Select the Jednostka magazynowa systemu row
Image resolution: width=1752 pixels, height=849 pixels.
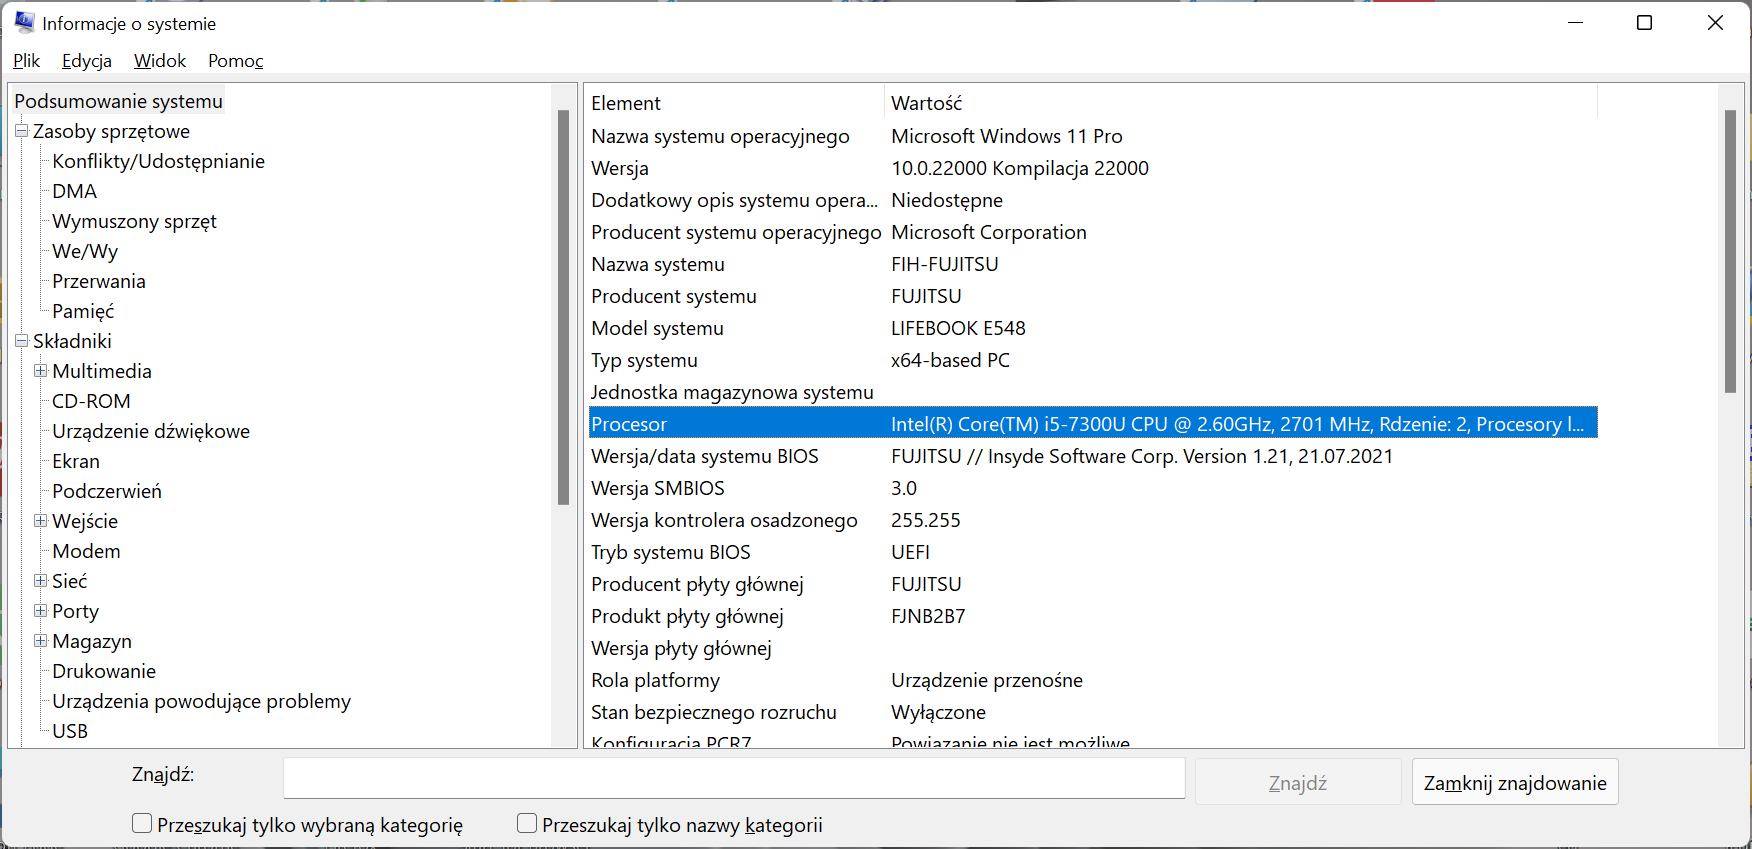[1093, 392]
